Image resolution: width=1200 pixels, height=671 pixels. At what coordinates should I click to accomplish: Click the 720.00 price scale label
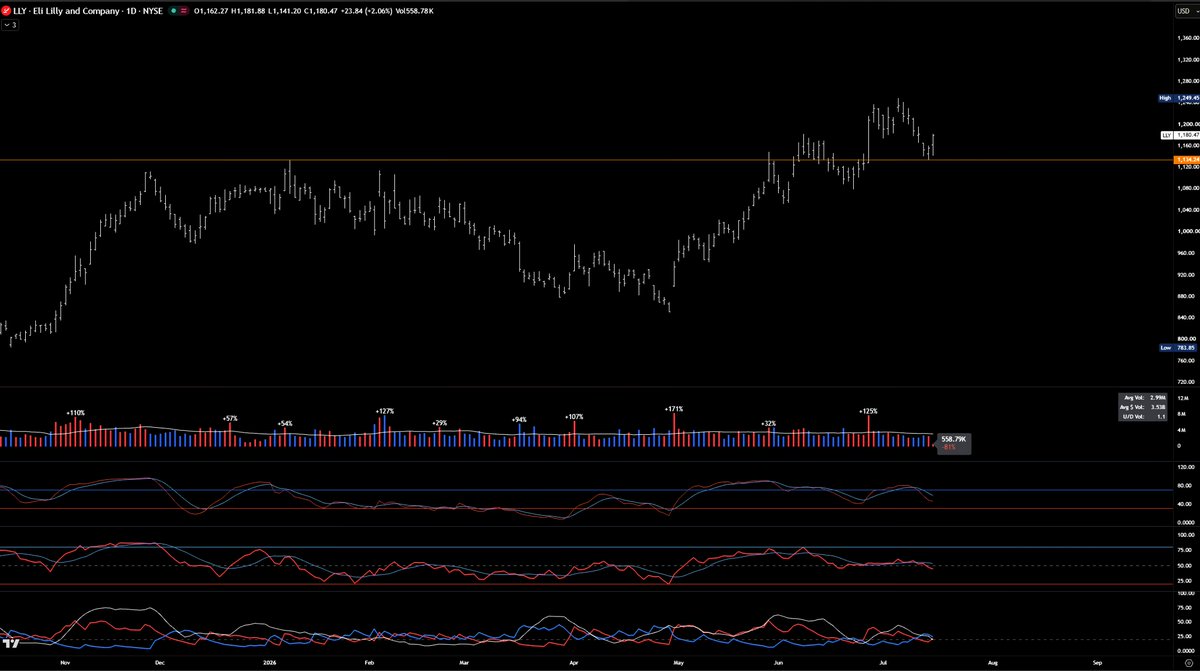[1187, 382]
